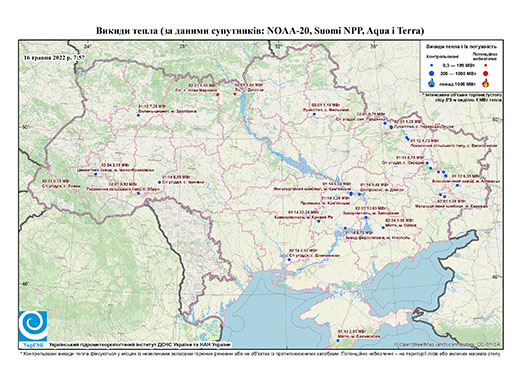Click the 'Запоріжсталь, м. Запоріжжя' label

371,213
